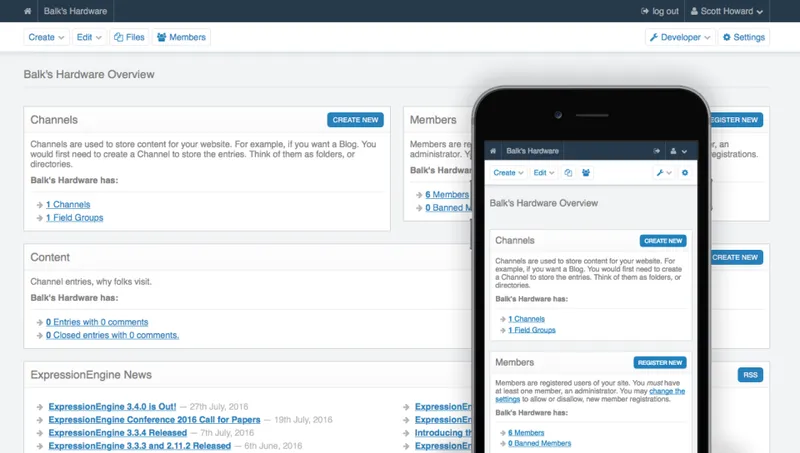Open Balk's Hardware site name in top bar

pyautogui.click(x=75, y=11)
